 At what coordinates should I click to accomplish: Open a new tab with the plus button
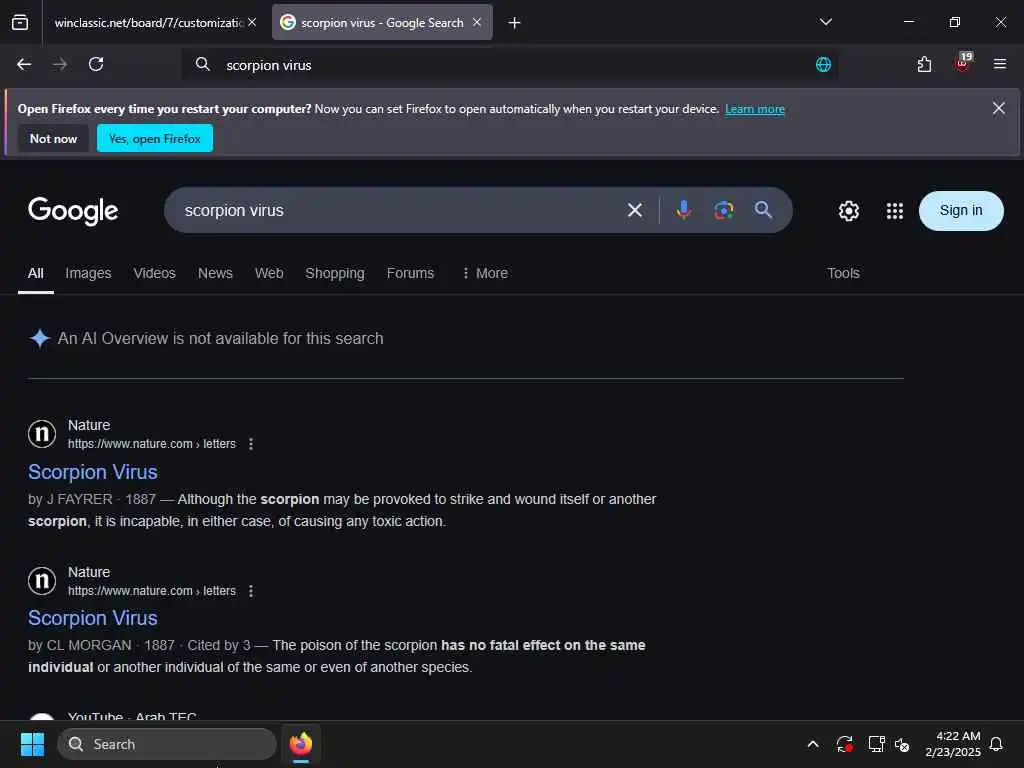[514, 23]
